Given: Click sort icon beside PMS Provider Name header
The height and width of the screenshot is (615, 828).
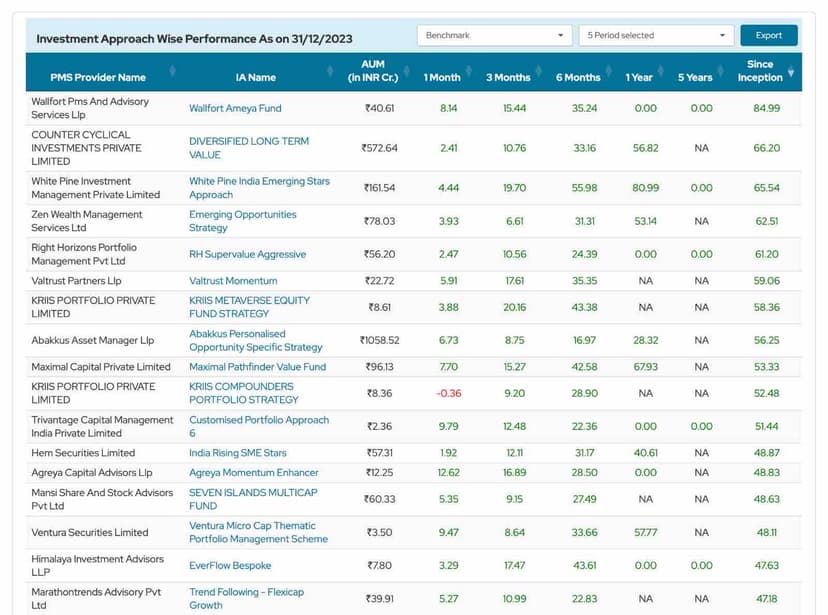Looking at the screenshot, I should [173, 71].
